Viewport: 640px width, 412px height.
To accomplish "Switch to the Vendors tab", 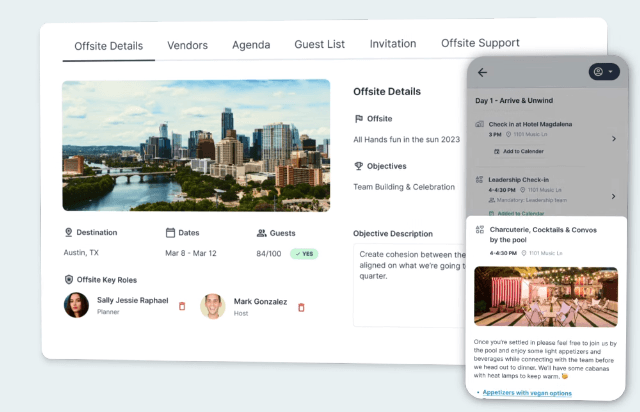I will [x=187, y=45].
